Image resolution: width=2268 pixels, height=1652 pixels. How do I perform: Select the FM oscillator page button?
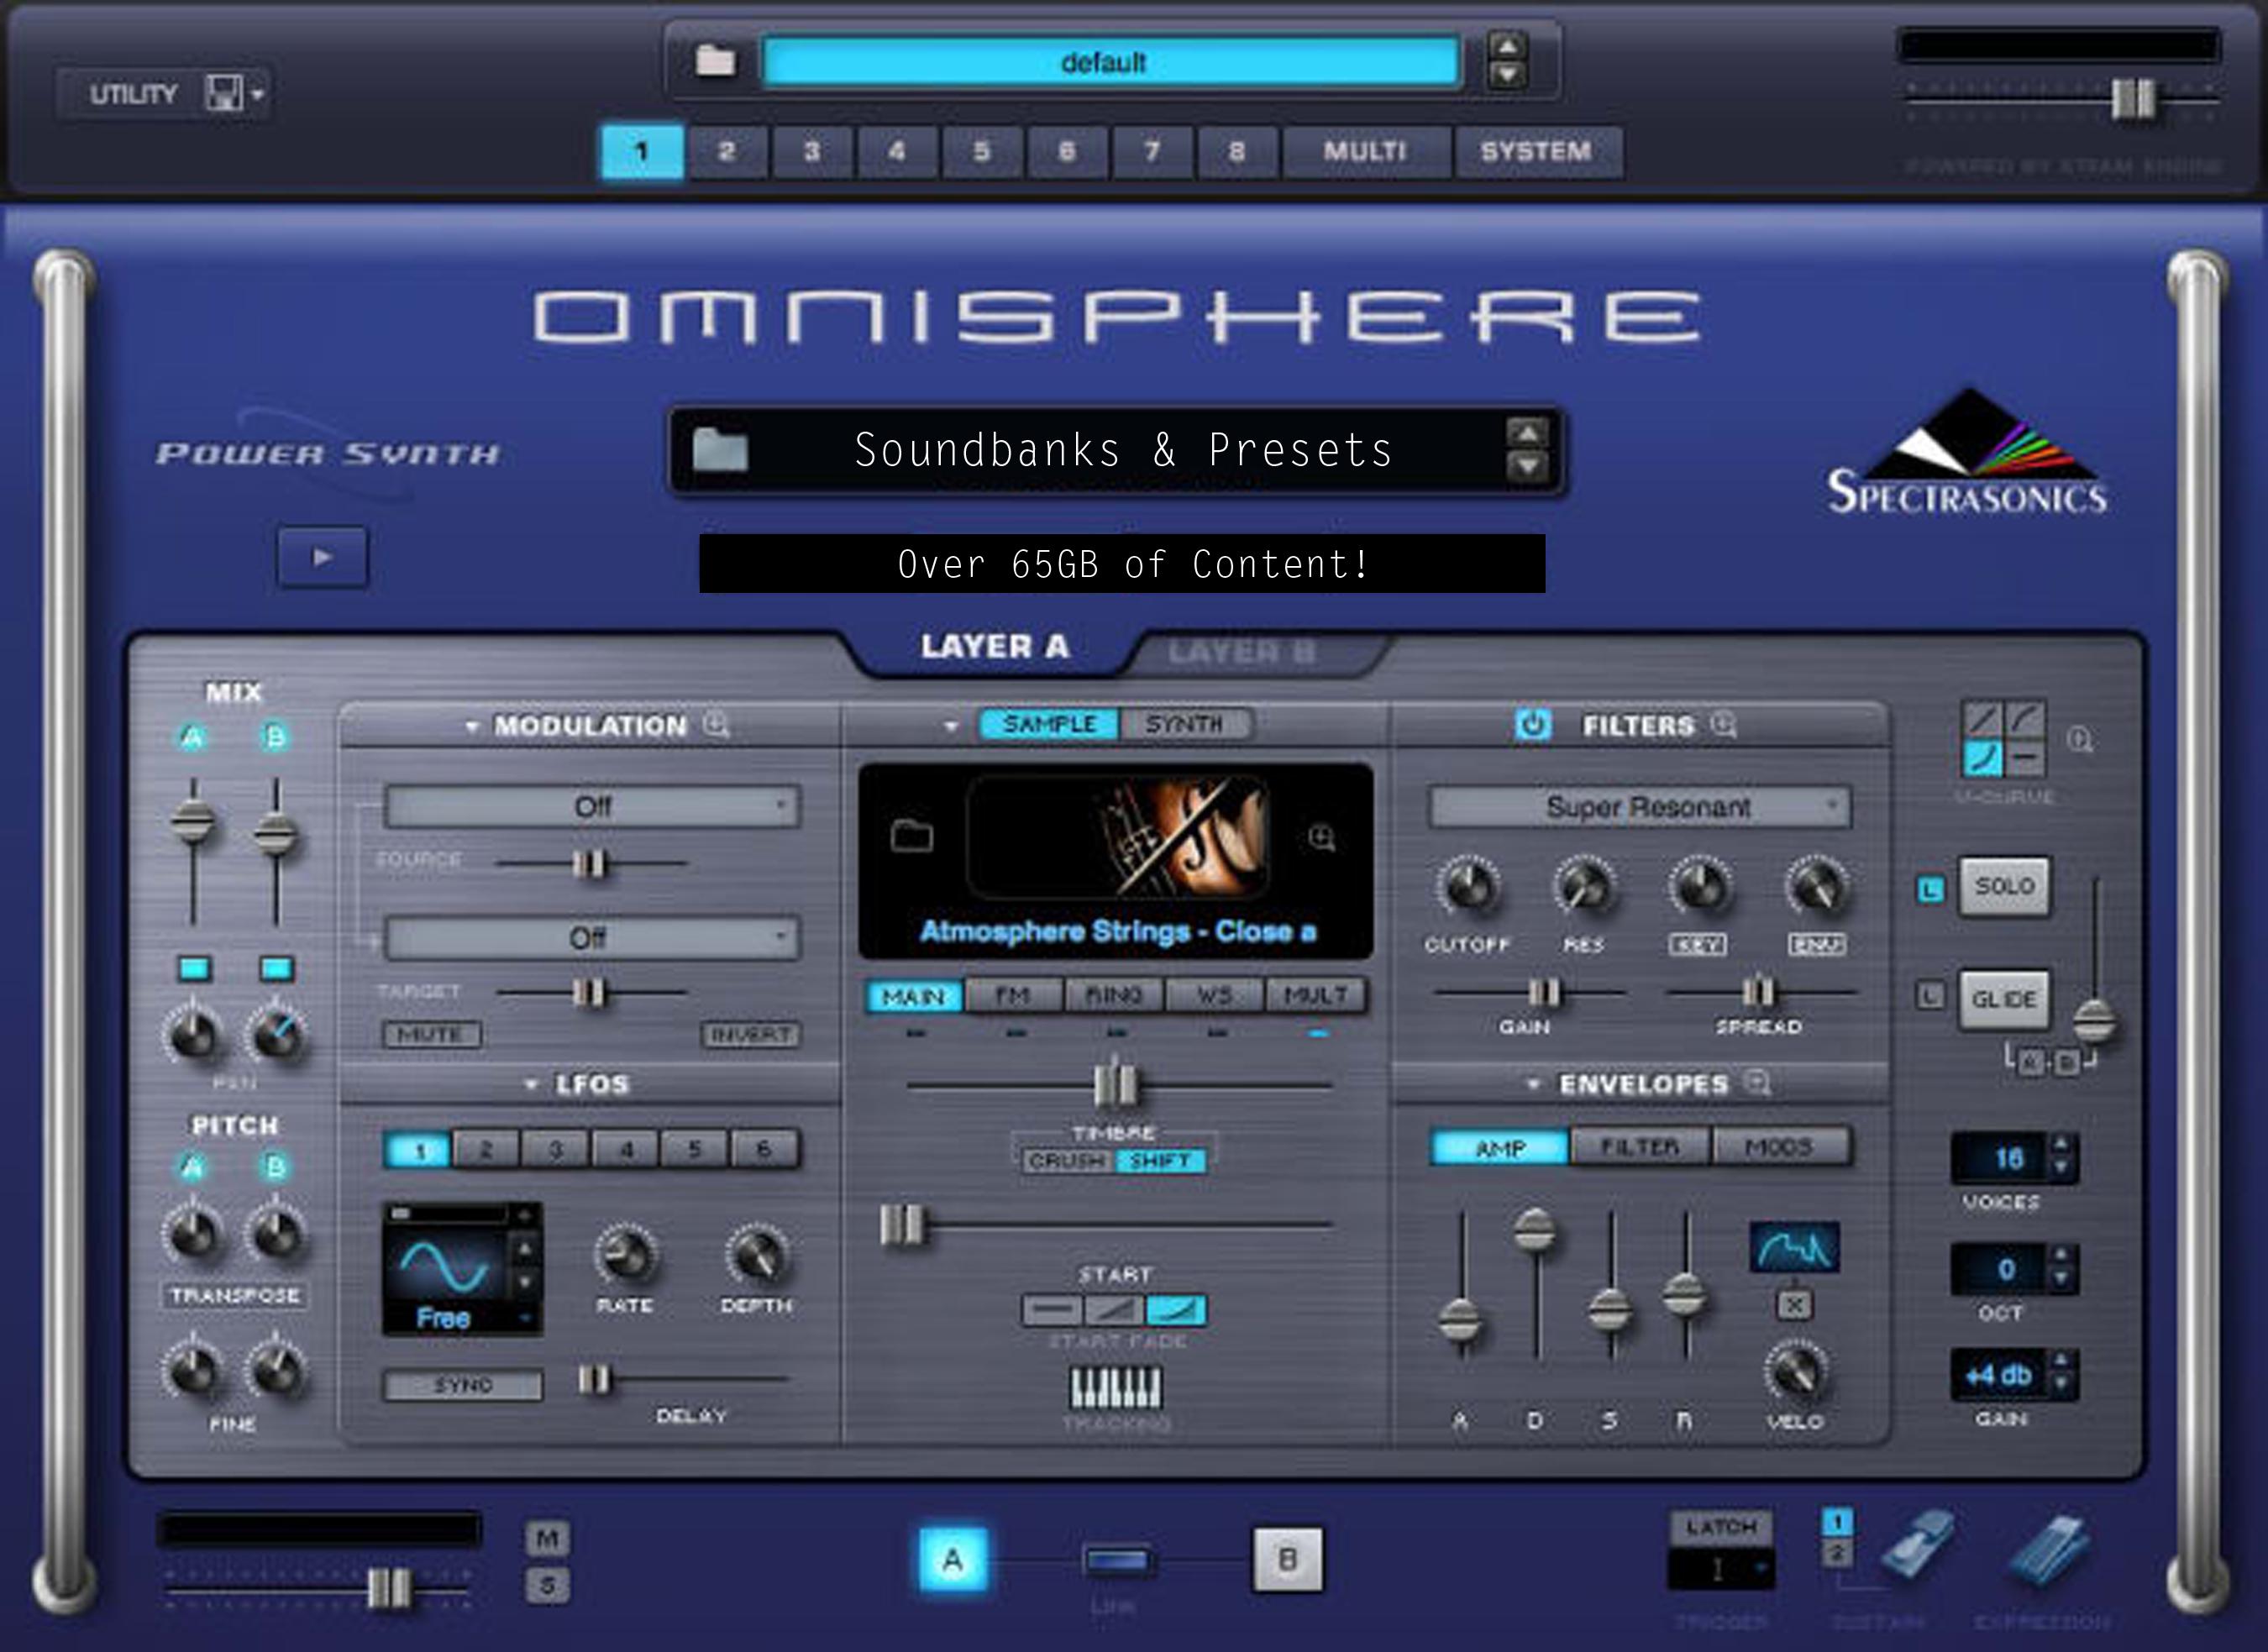1013,995
